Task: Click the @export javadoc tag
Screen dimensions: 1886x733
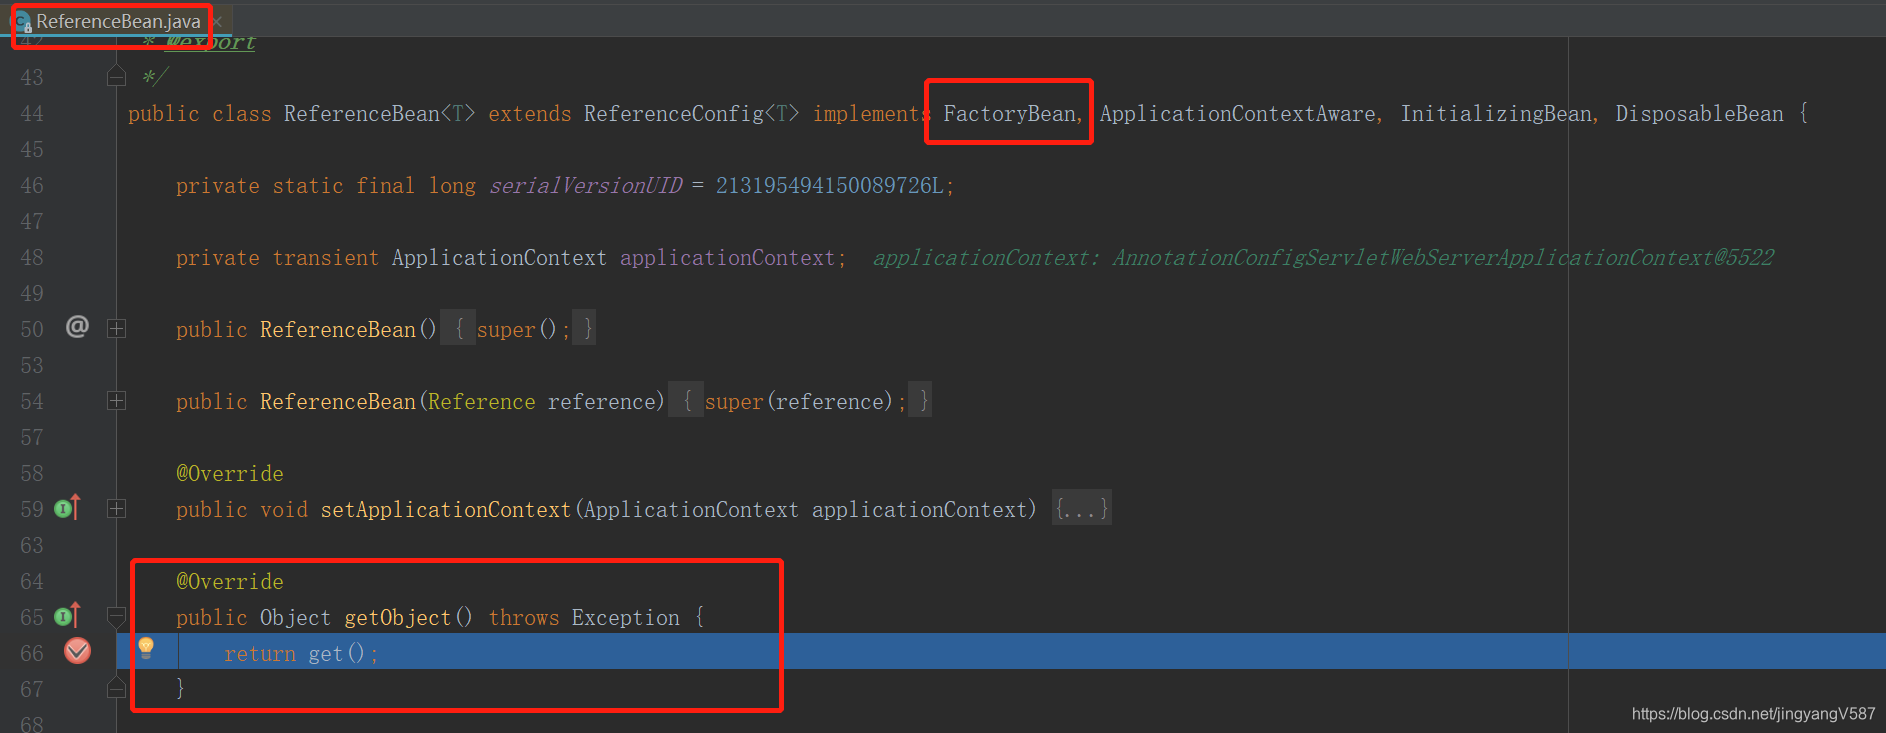Action: (210, 42)
